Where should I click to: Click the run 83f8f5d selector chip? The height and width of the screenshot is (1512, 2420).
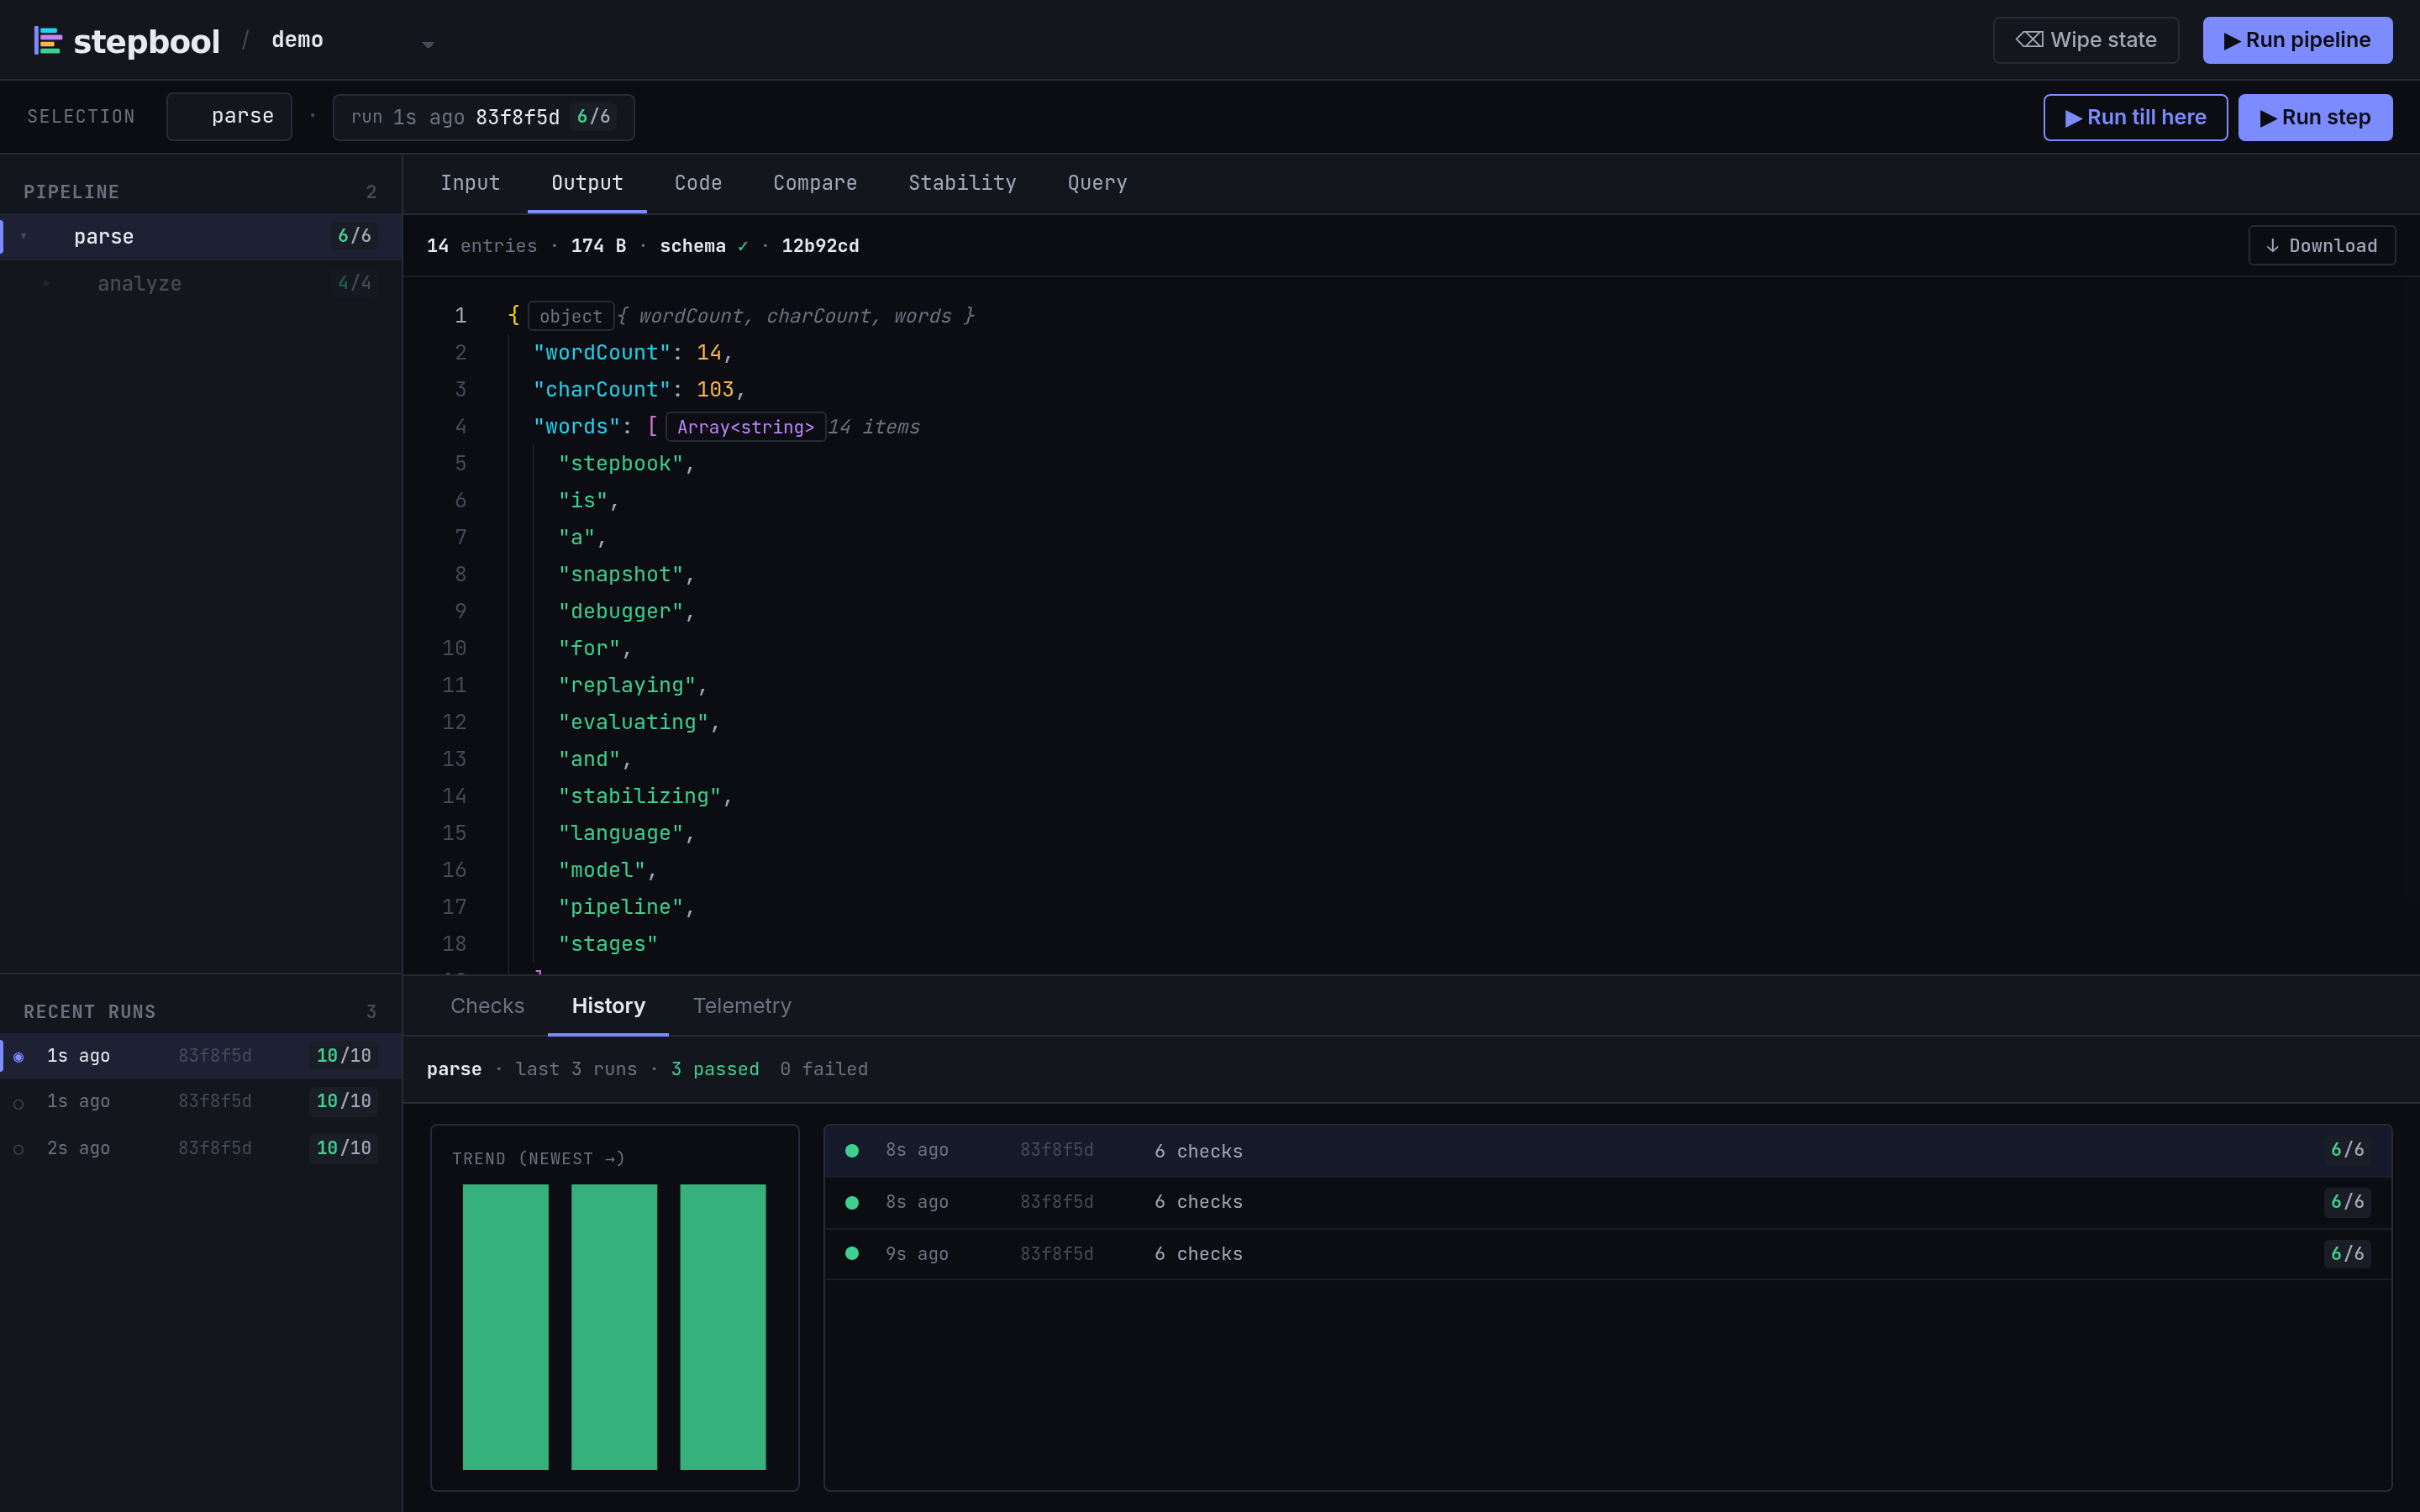[483, 117]
